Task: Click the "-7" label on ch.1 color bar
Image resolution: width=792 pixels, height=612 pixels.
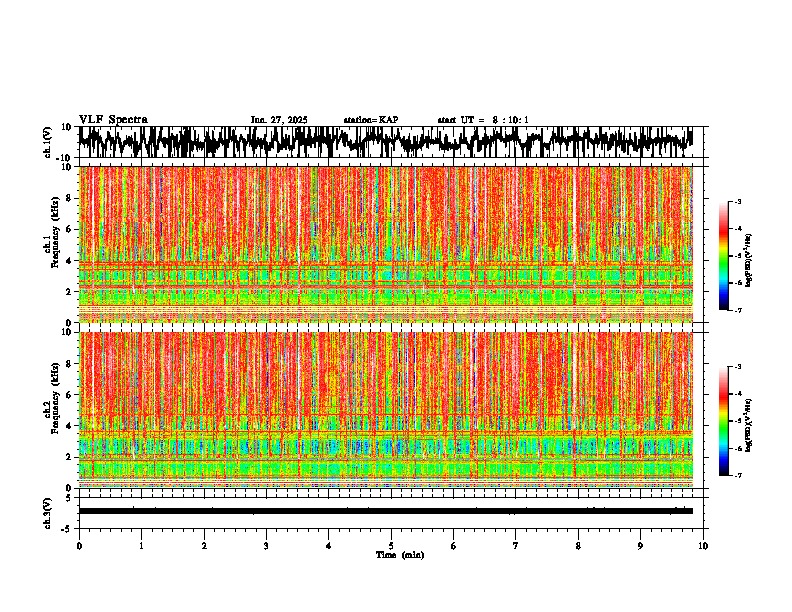Action: tap(738, 310)
